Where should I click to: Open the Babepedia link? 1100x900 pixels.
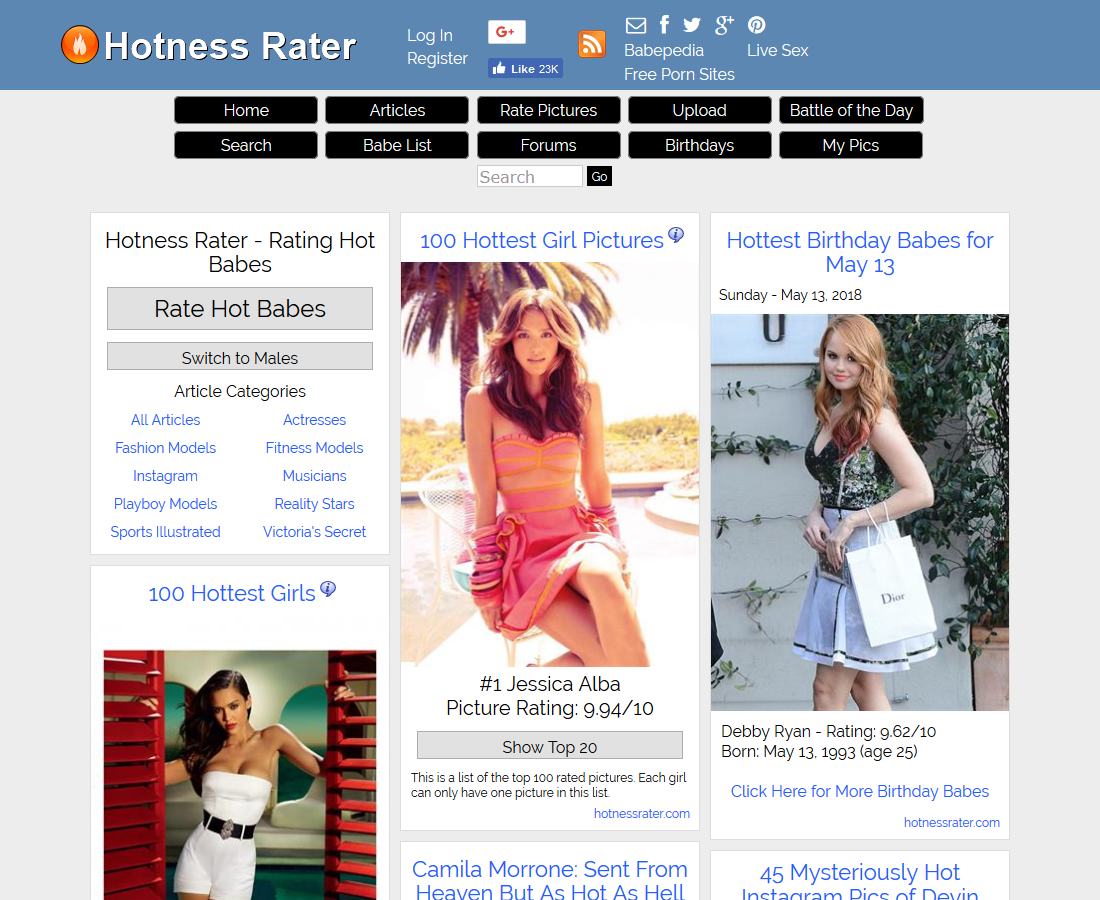click(x=664, y=51)
